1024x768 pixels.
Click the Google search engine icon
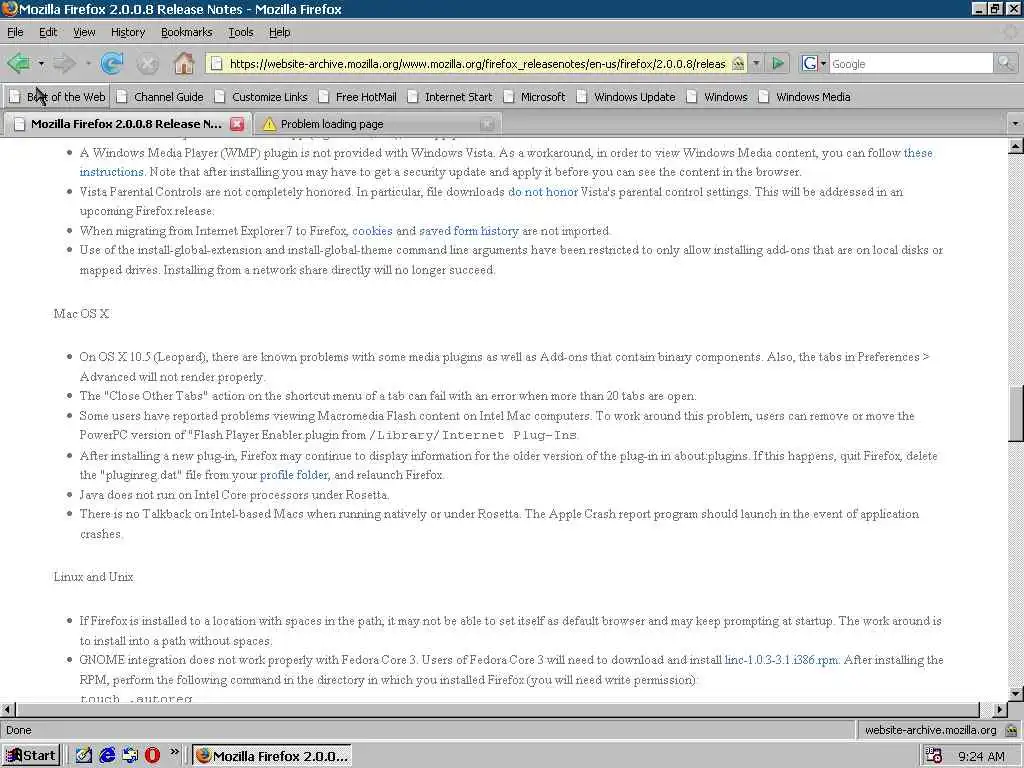tap(809, 63)
